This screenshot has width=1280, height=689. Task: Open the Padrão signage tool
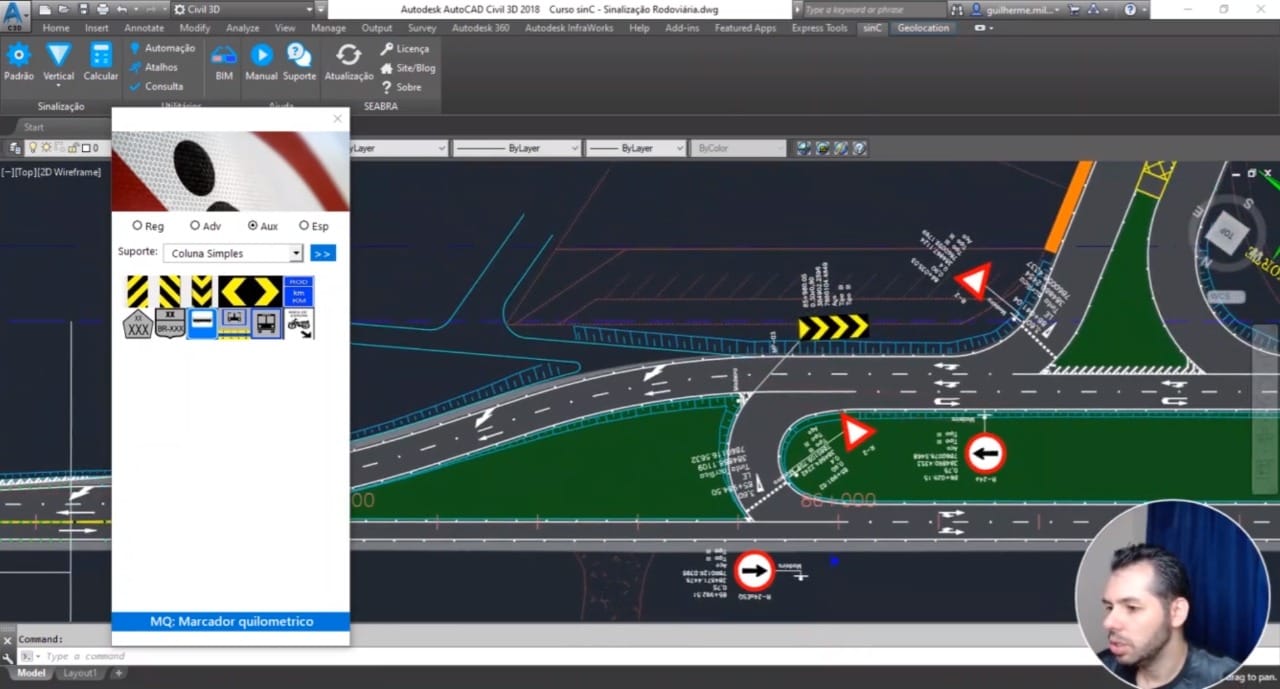(x=19, y=62)
